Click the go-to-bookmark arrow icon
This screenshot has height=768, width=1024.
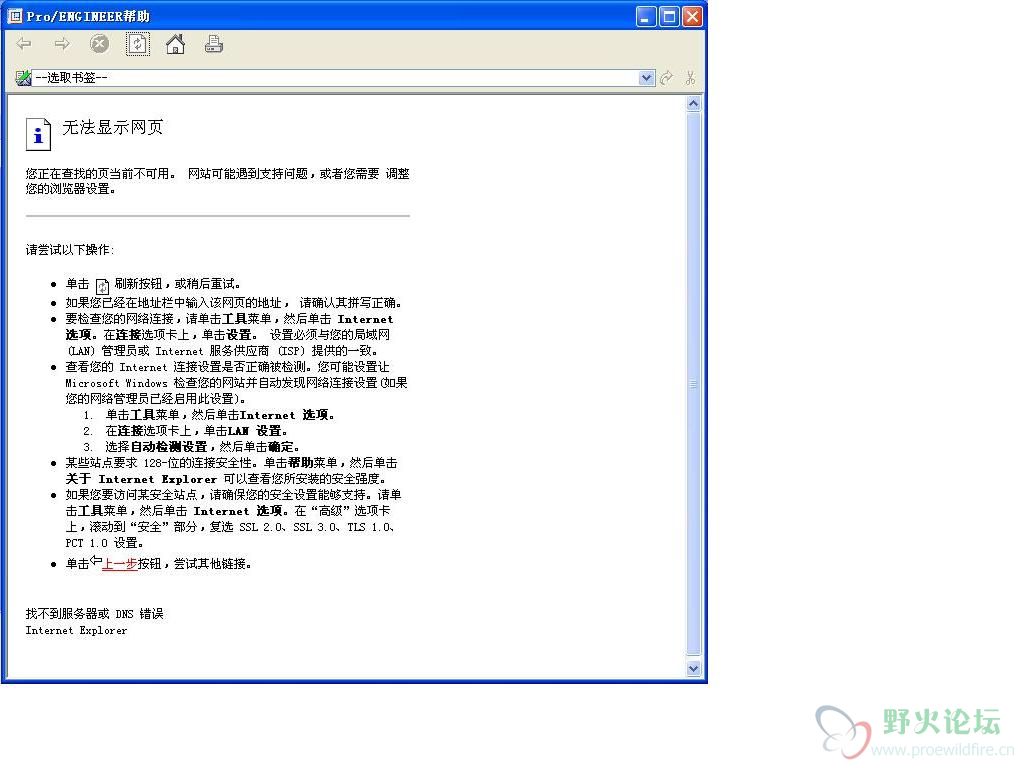[667, 78]
